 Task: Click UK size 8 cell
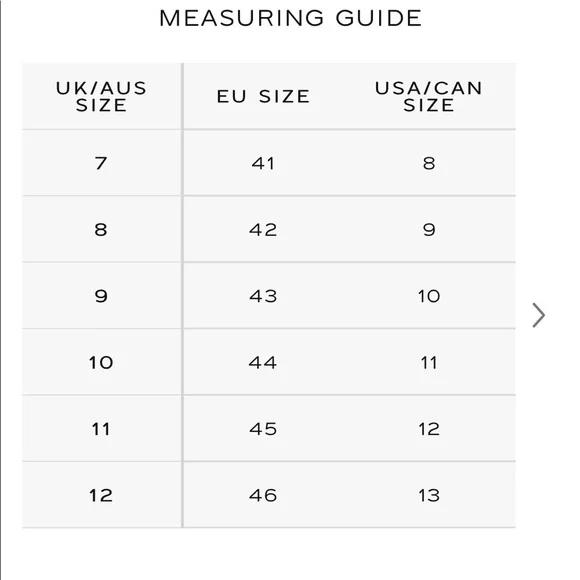click(101, 229)
